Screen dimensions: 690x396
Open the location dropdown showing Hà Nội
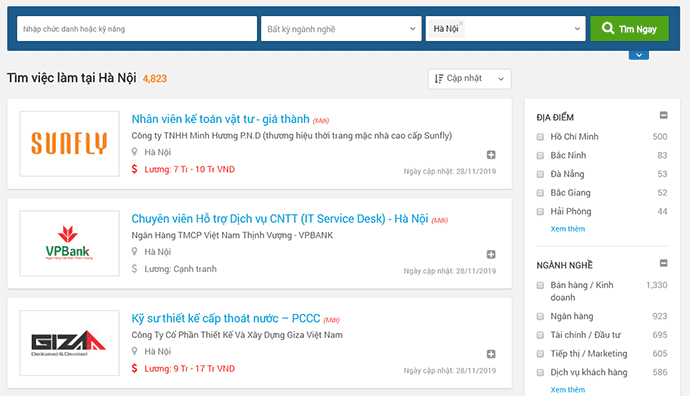506,29
